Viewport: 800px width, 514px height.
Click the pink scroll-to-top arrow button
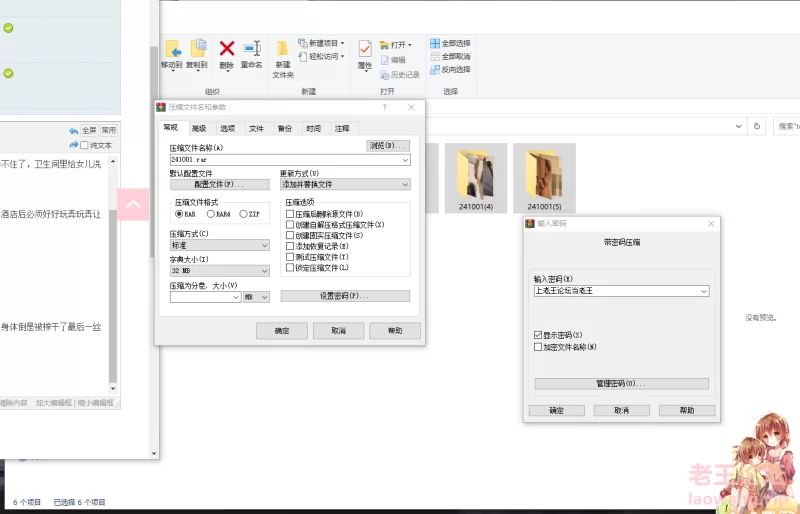click(133, 205)
